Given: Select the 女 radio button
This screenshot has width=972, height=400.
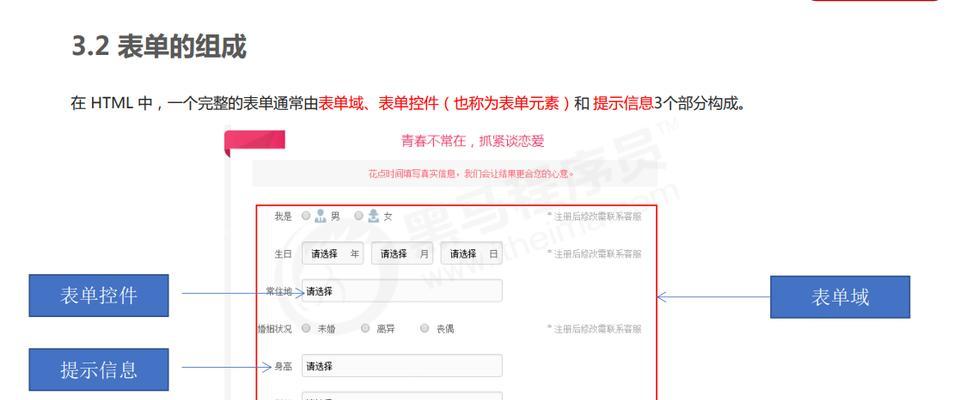Looking at the screenshot, I should [x=358, y=216].
